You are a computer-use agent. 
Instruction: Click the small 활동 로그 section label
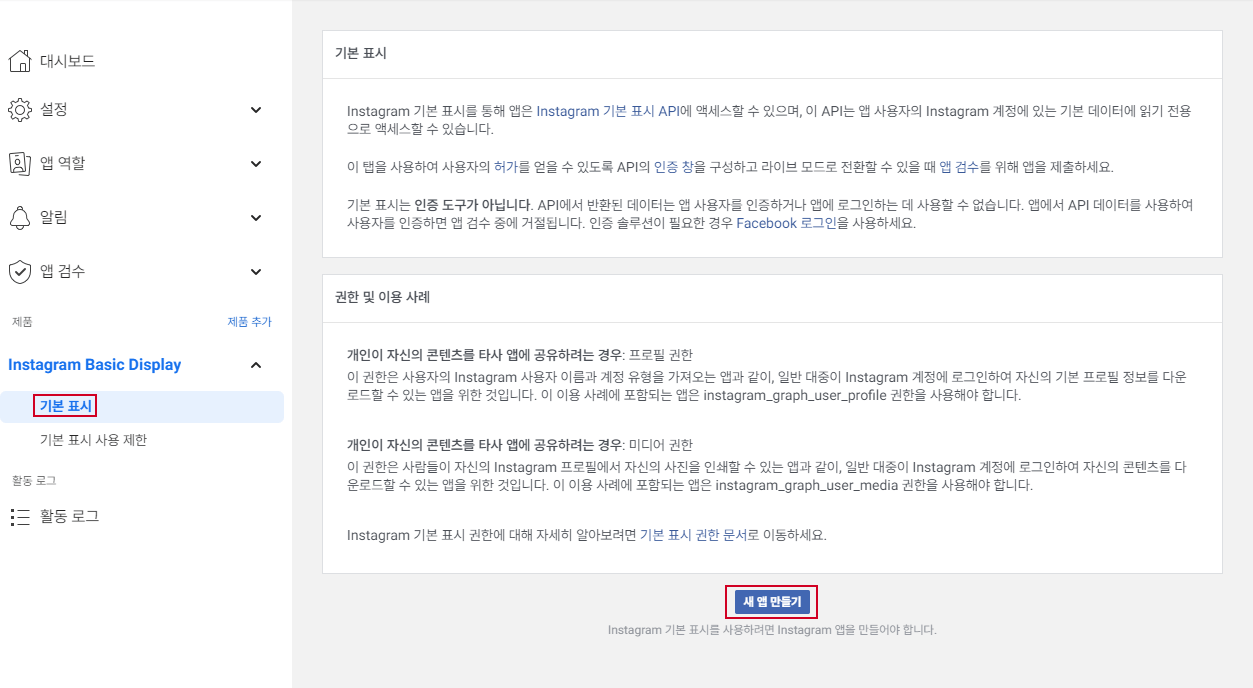click(33, 481)
